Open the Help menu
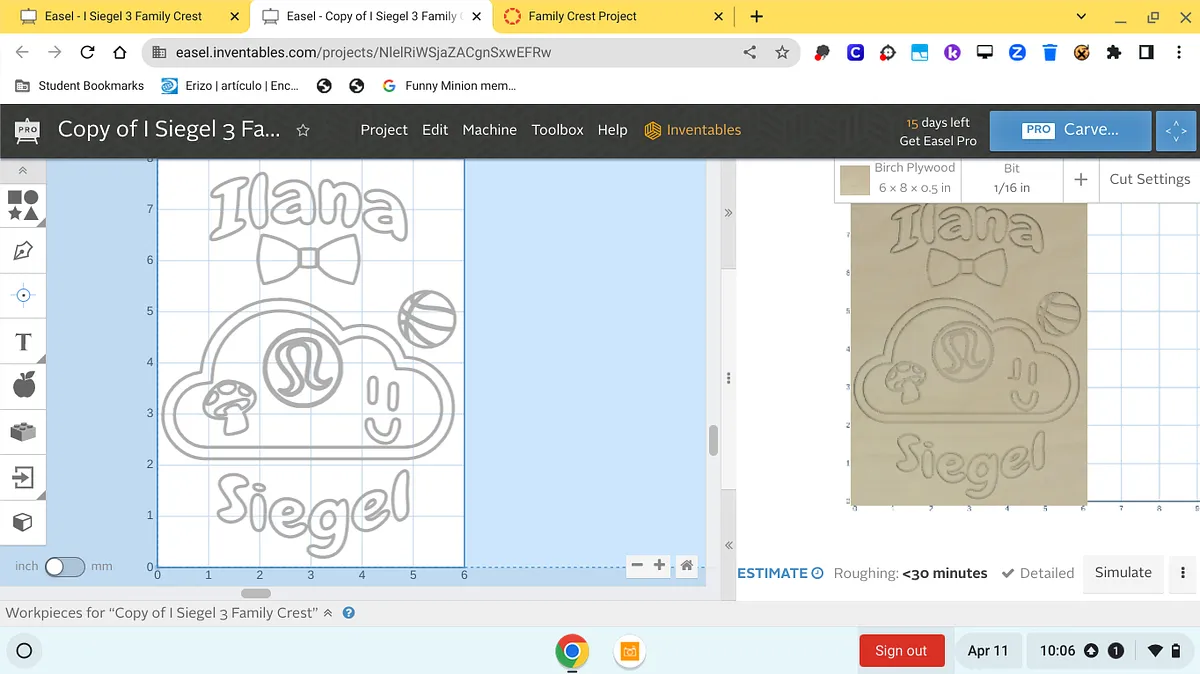This screenshot has width=1200, height=674. point(613,130)
